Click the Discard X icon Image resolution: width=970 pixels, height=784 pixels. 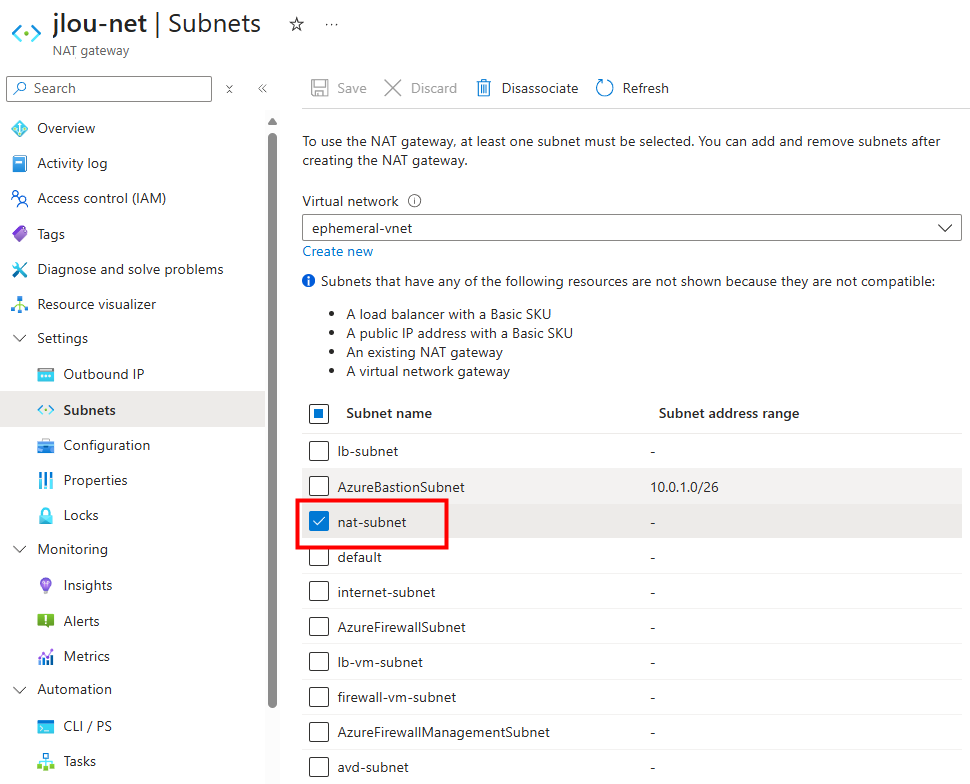point(392,88)
